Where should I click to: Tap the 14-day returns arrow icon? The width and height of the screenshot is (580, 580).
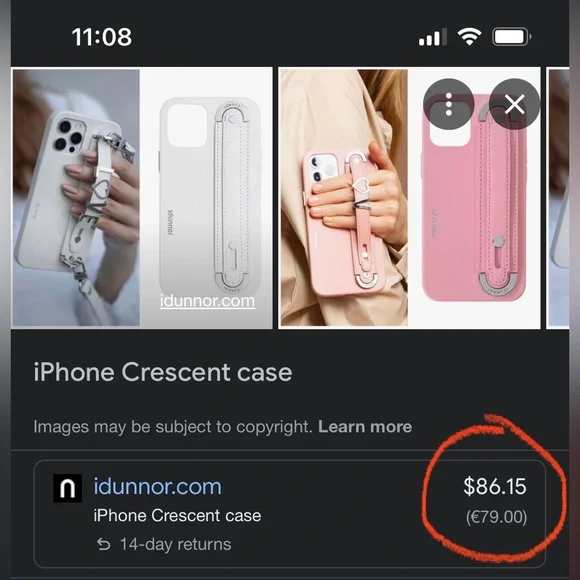104,544
